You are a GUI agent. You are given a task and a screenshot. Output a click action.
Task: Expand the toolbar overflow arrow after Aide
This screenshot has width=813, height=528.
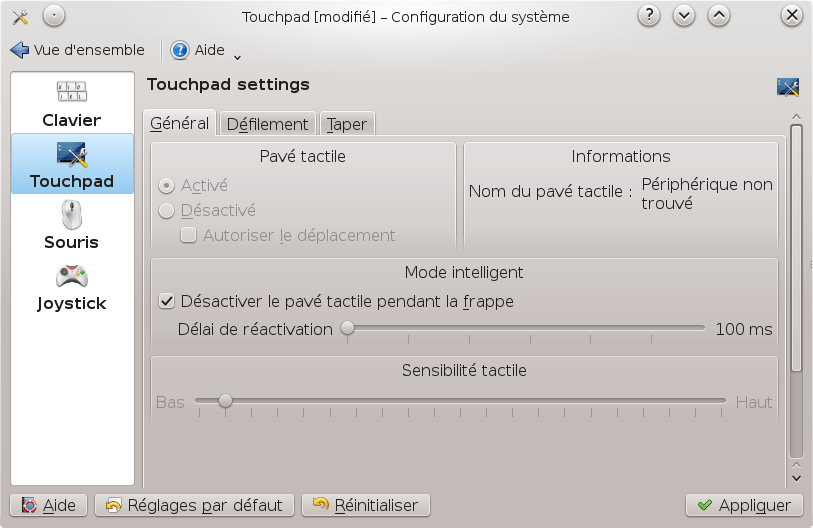(x=237, y=54)
